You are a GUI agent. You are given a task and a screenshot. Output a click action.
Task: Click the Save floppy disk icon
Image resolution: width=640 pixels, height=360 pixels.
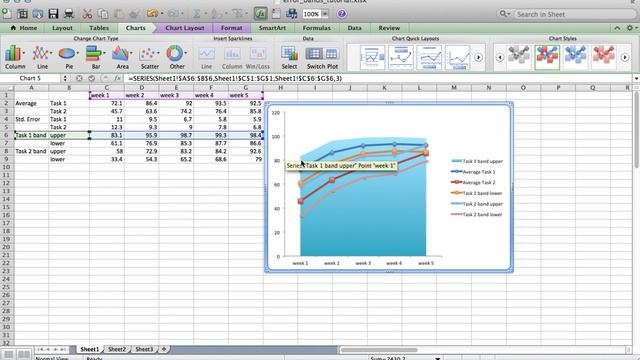pyautogui.click(x=53, y=14)
